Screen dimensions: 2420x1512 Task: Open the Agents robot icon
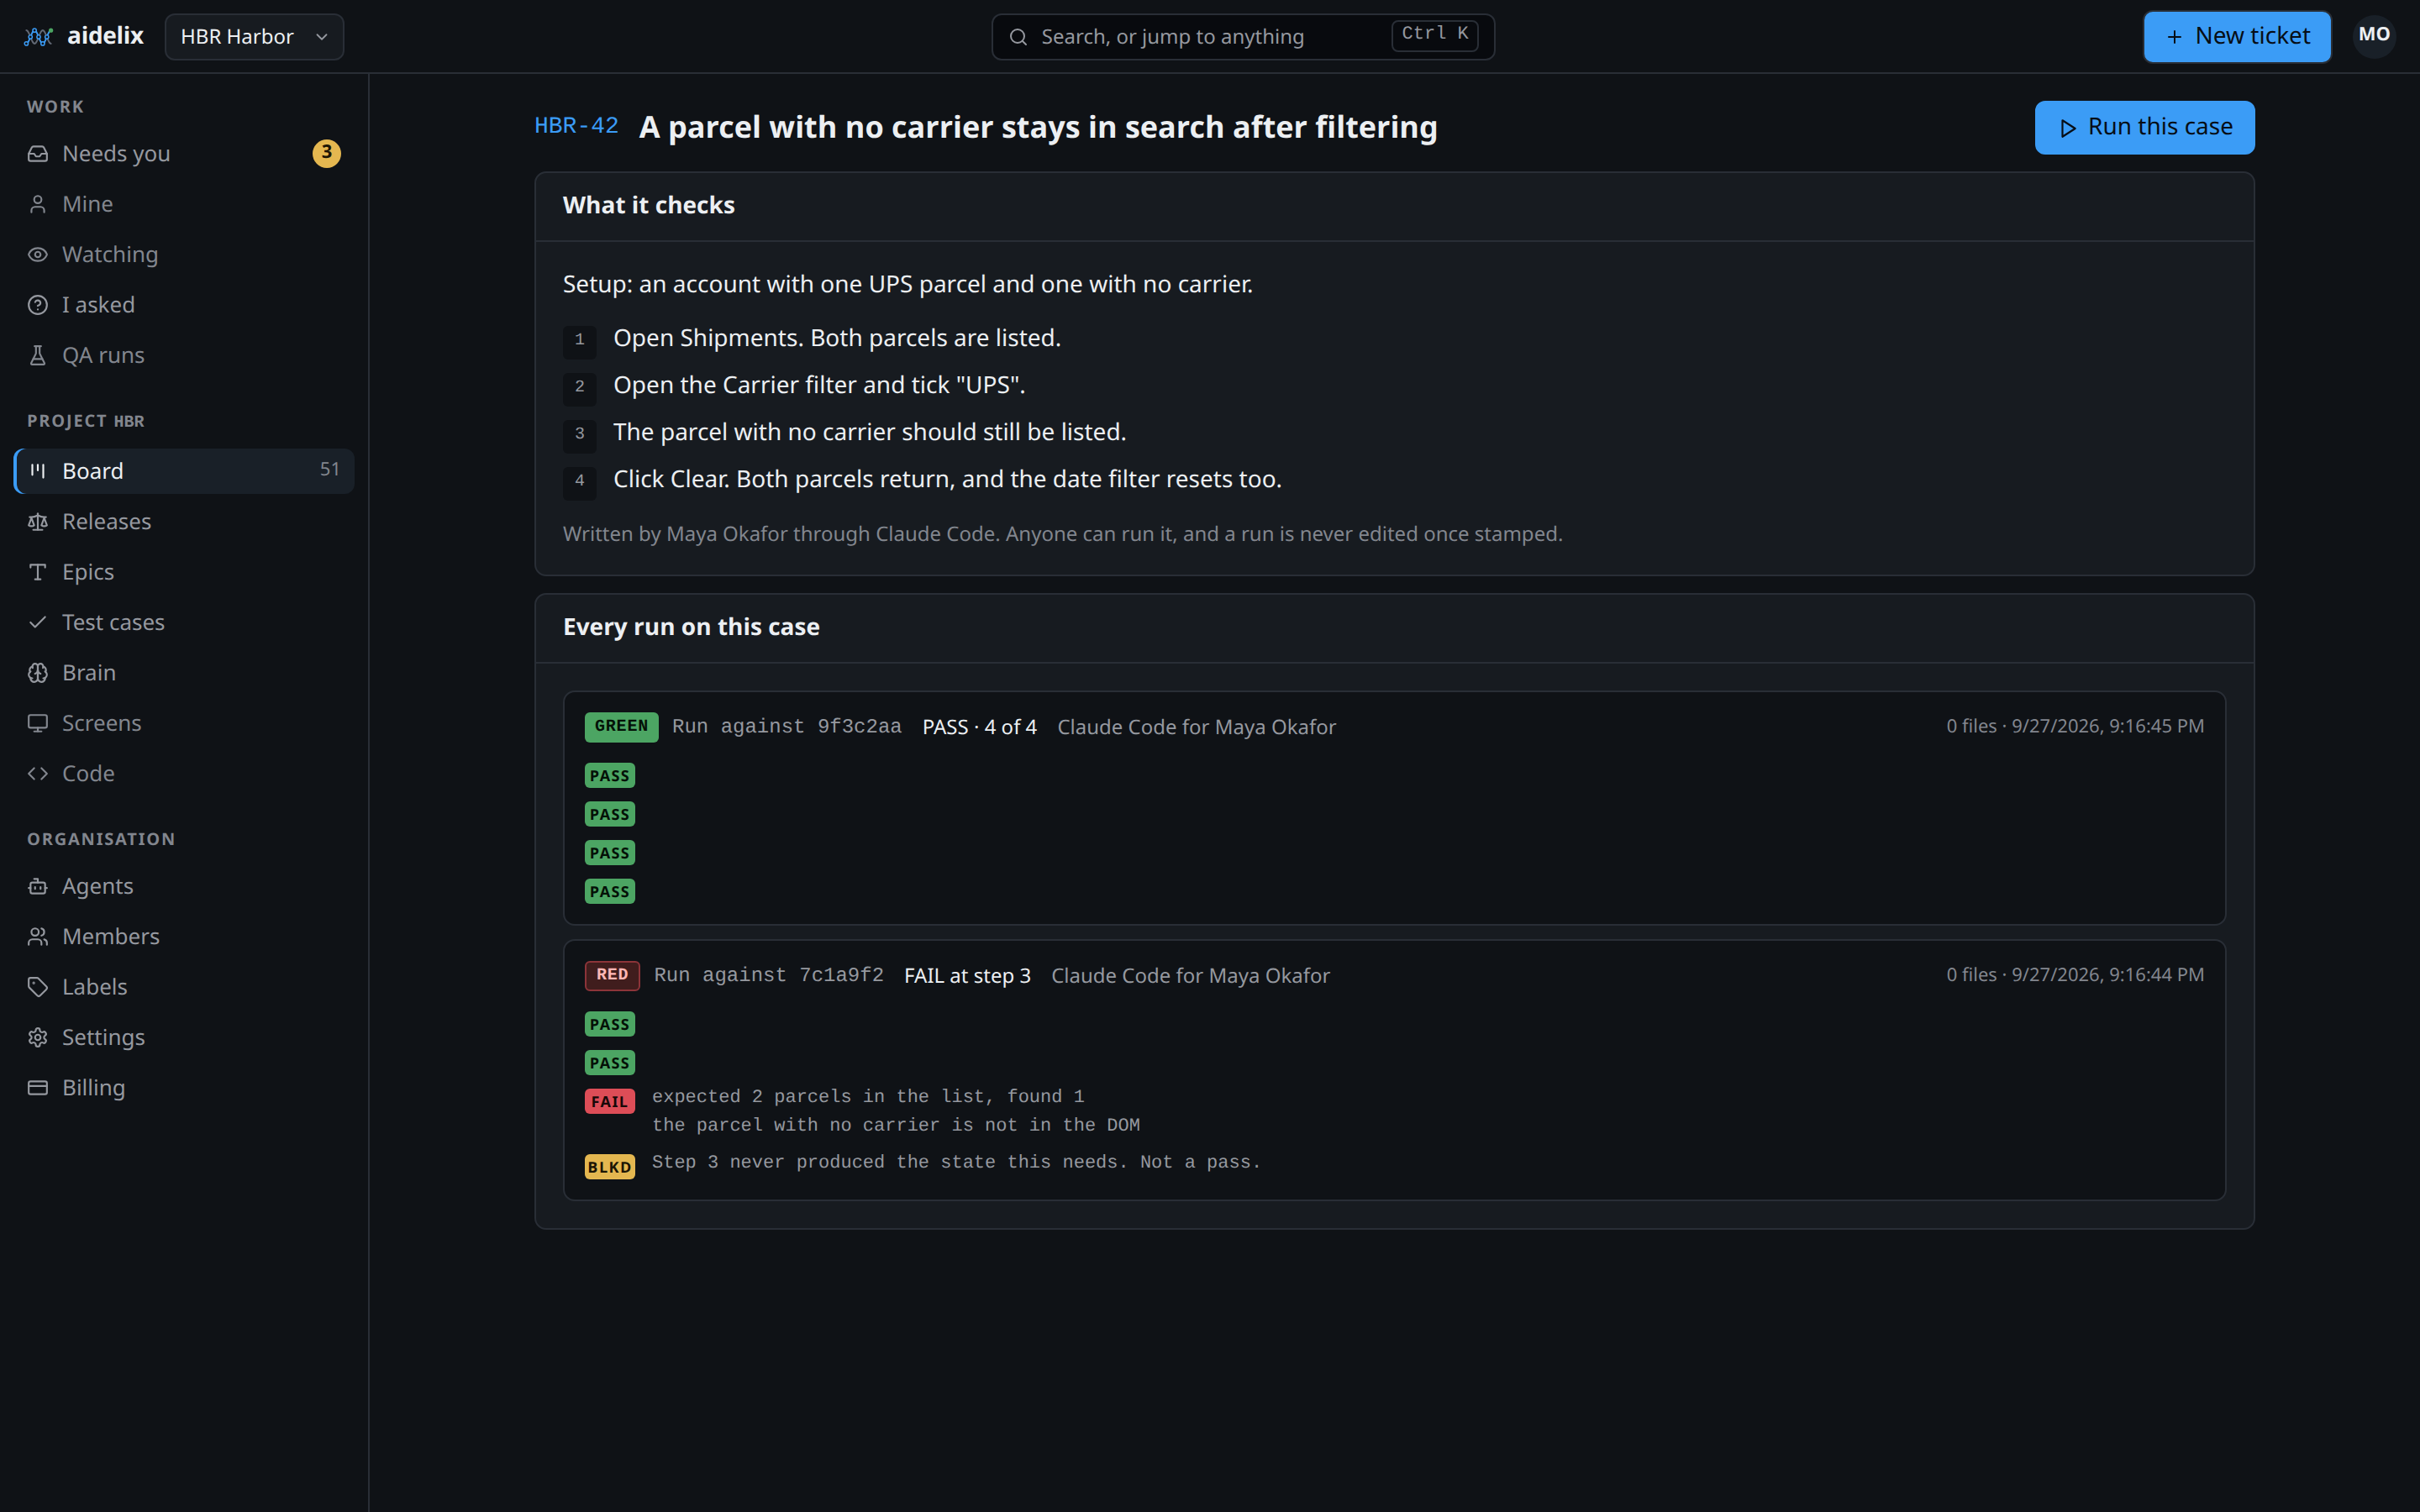[38, 886]
